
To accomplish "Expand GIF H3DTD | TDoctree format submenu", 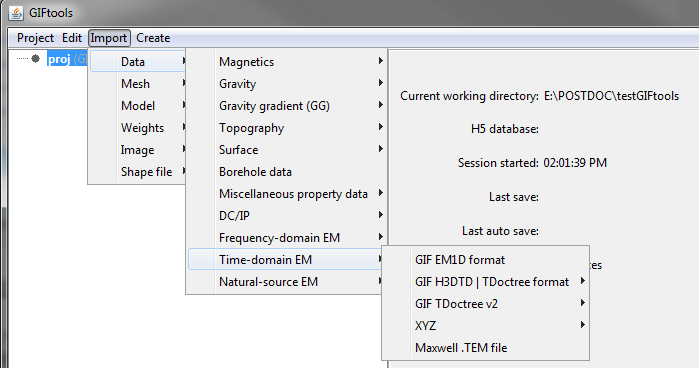I will (x=485, y=281).
